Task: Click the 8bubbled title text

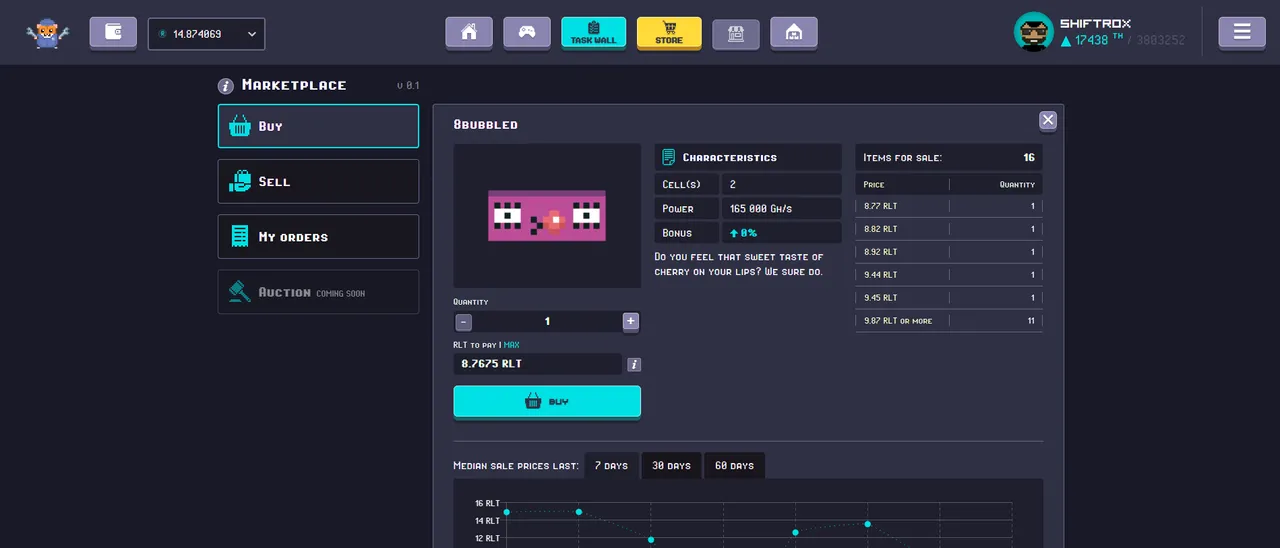Action: click(486, 125)
